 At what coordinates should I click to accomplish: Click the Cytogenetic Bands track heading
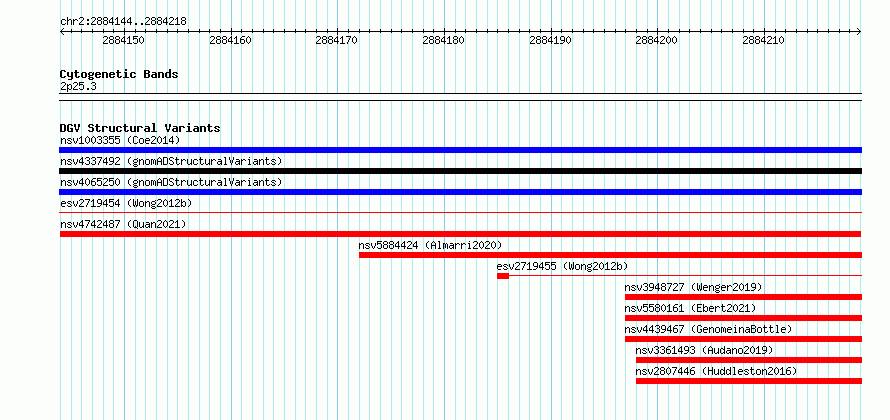[119, 74]
